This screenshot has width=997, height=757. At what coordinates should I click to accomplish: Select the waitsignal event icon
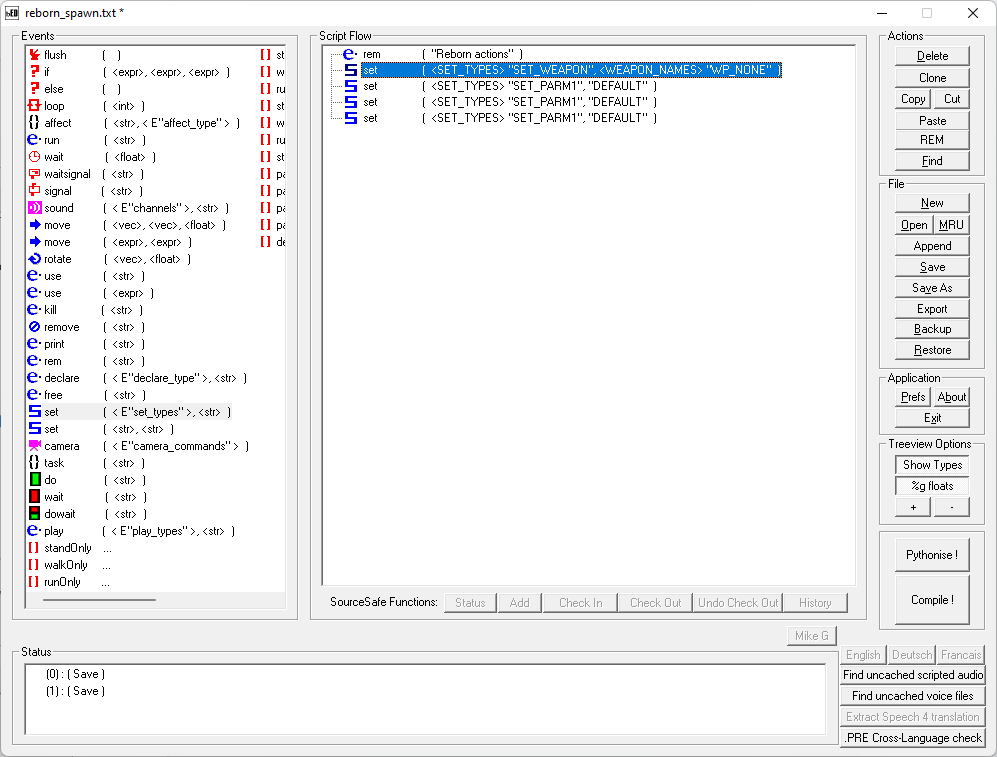coord(34,174)
